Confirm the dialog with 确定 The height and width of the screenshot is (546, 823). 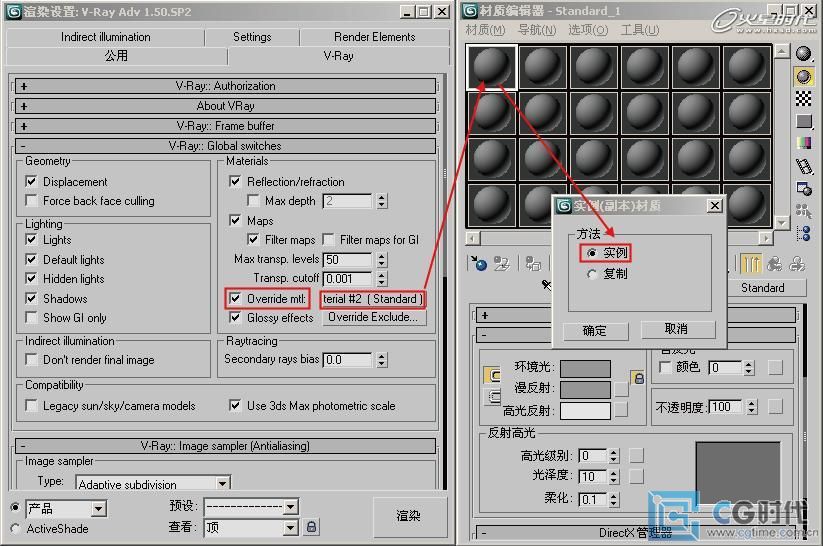pyautogui.click(x=595, y=331)
